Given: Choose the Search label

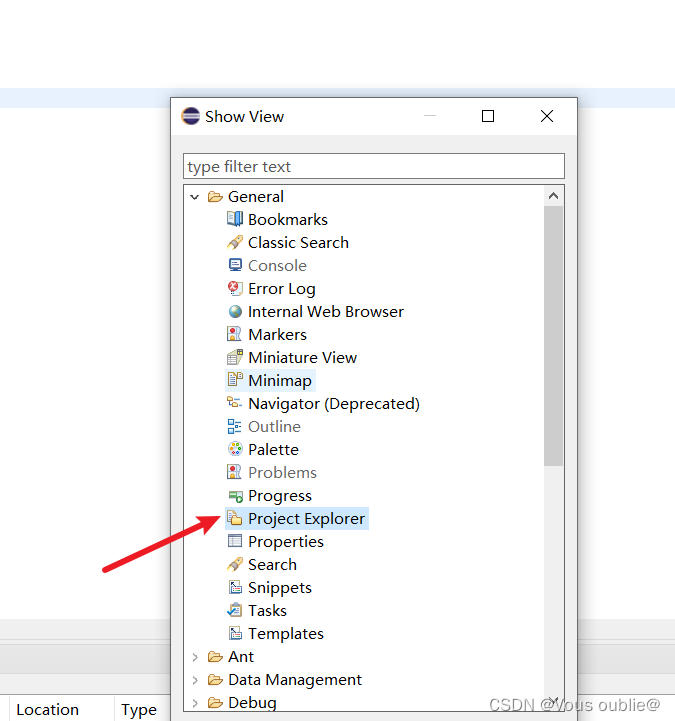Looking at the screenshot, I should tap(273, 565).
